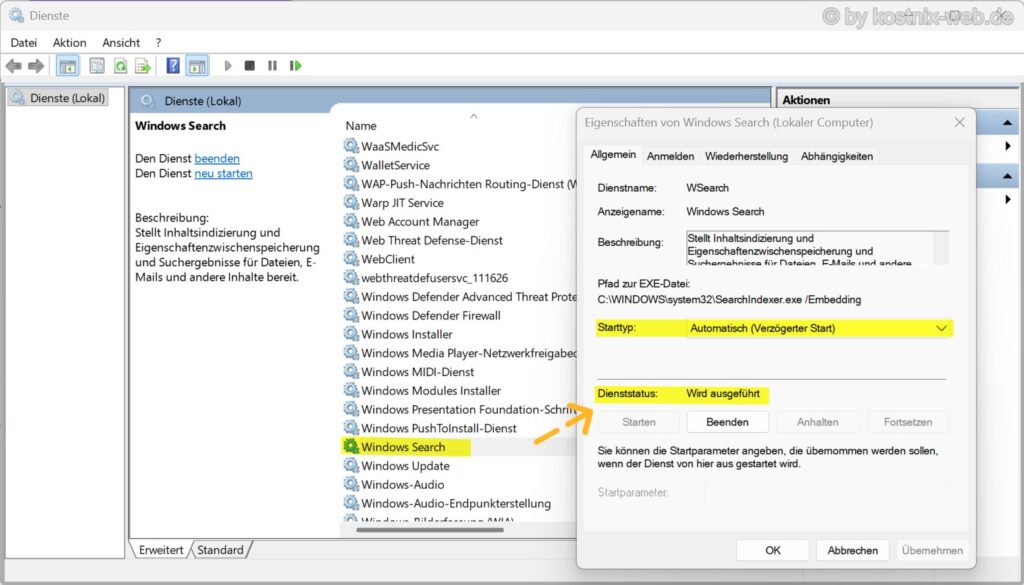Click the gear icon of WebClient

(x=351, y=259)
